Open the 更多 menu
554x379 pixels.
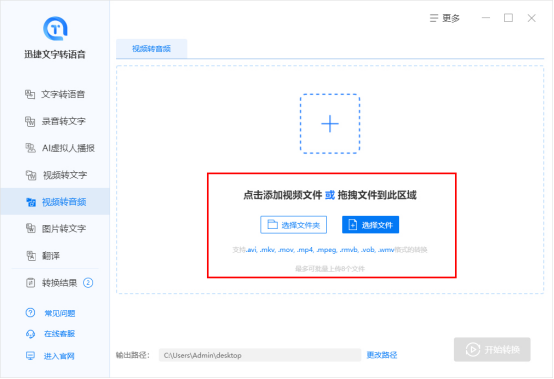point(444,18)
